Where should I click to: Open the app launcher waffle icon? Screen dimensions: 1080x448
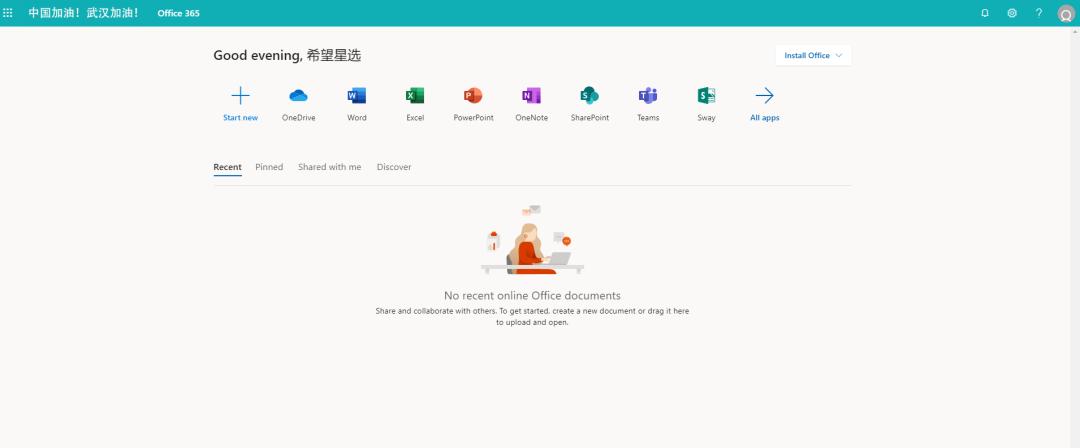tap(8, 13)
